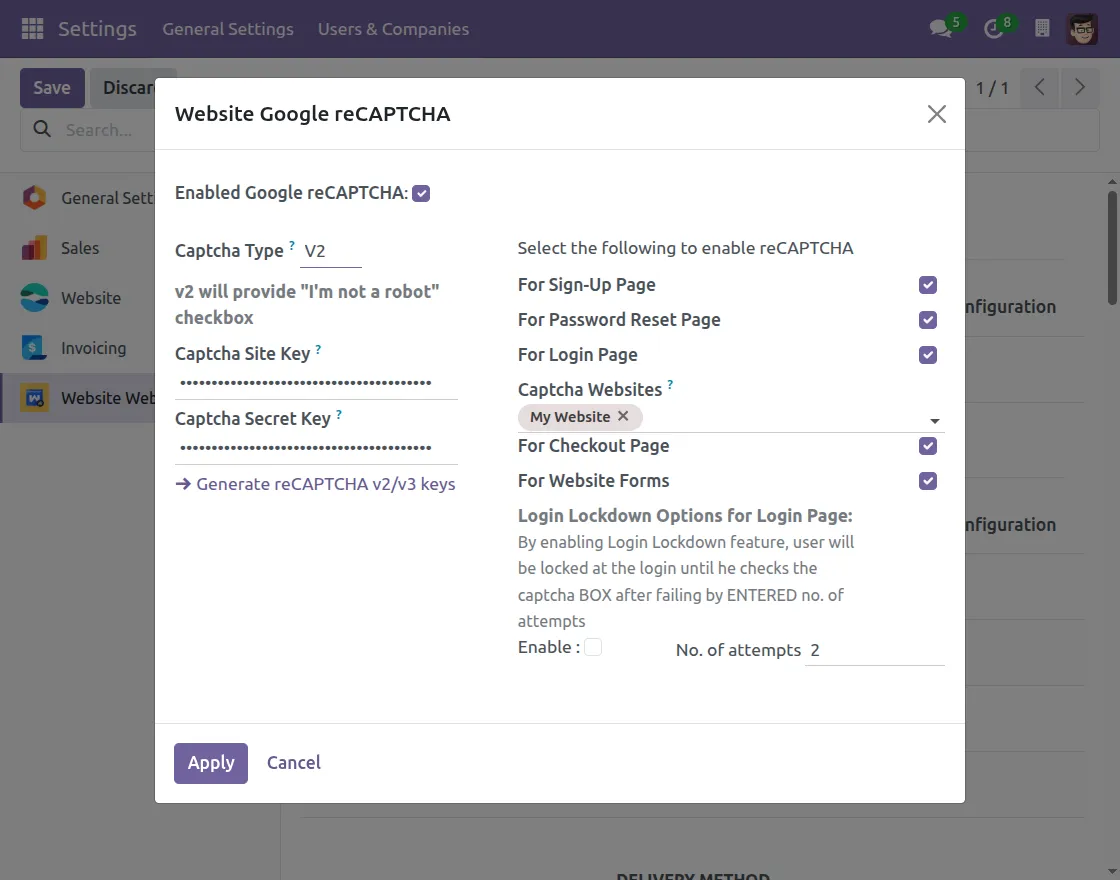Viewport: 1120px width, 880px height.
Task: Open Users & Companies menu
Action: click(394, 29)
